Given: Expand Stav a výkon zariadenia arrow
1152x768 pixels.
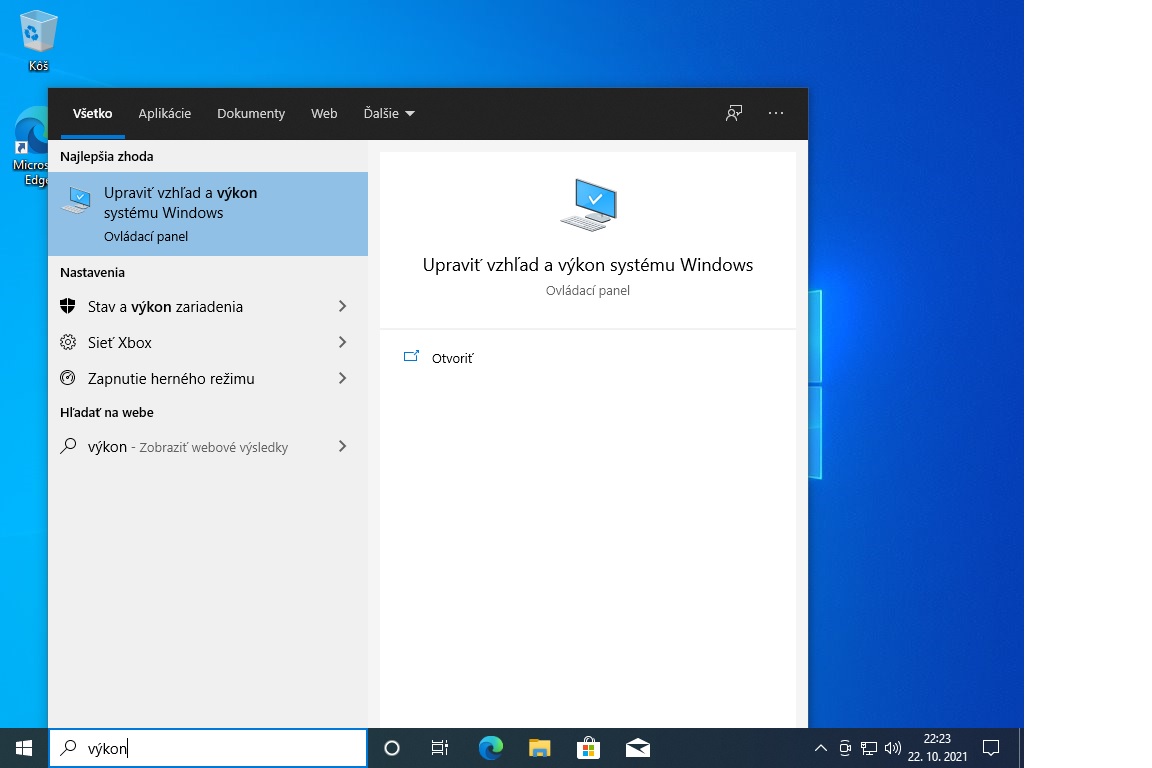Looking at the screenshot, I should (x=342, y=307).
